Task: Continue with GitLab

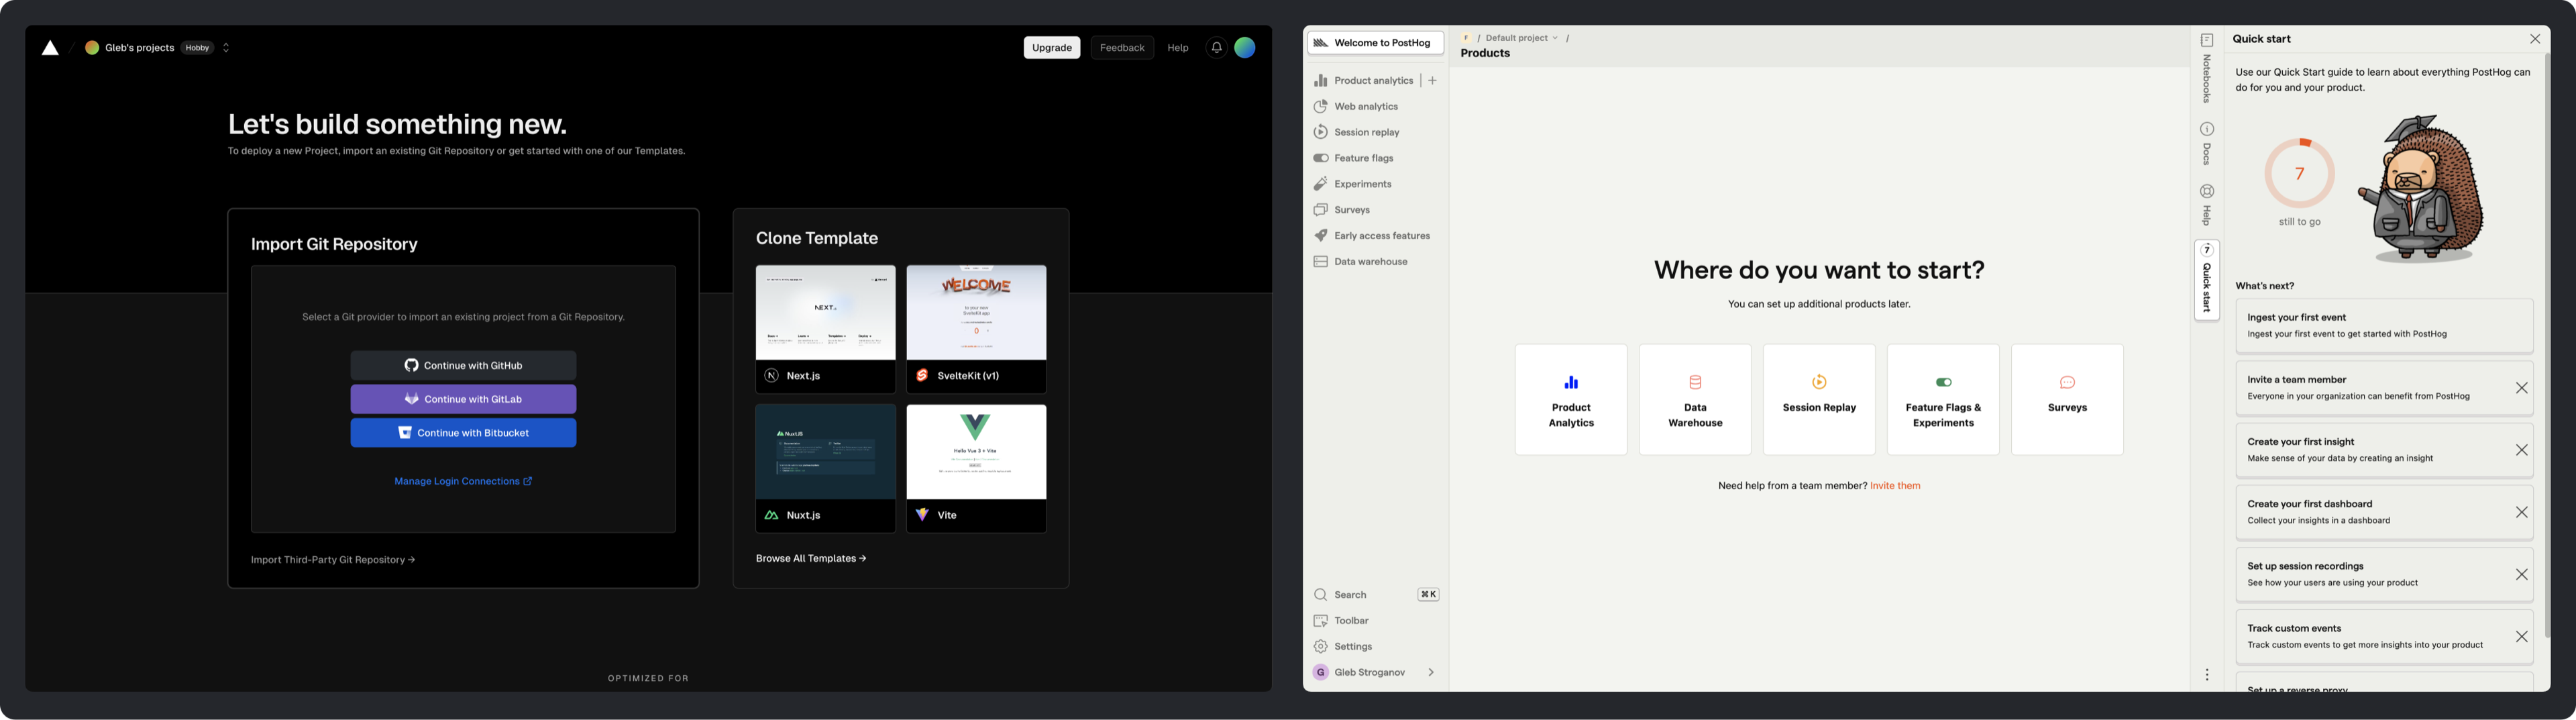Action: pos(463,399)
